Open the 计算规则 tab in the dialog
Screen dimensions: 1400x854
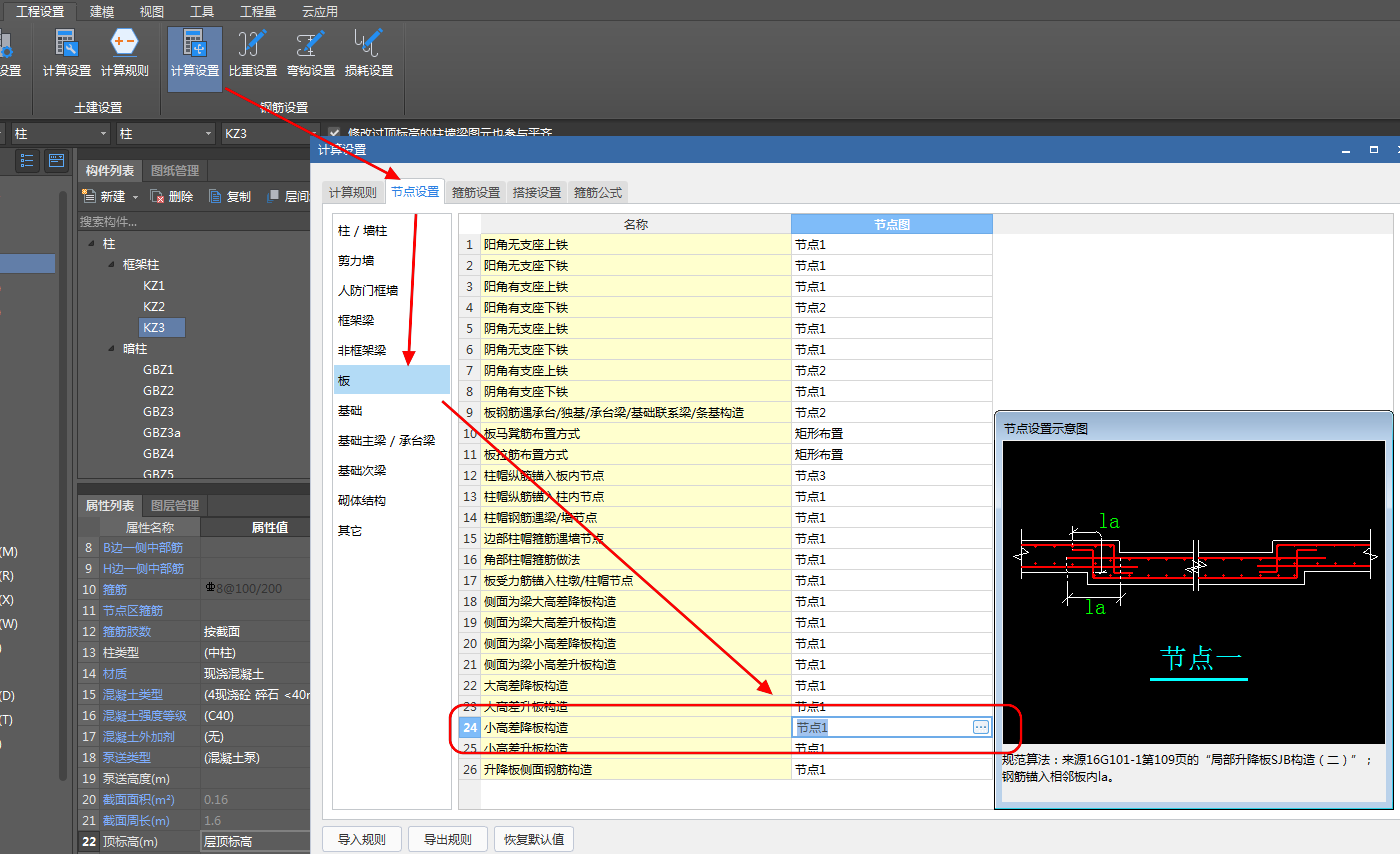pos(353,193)
